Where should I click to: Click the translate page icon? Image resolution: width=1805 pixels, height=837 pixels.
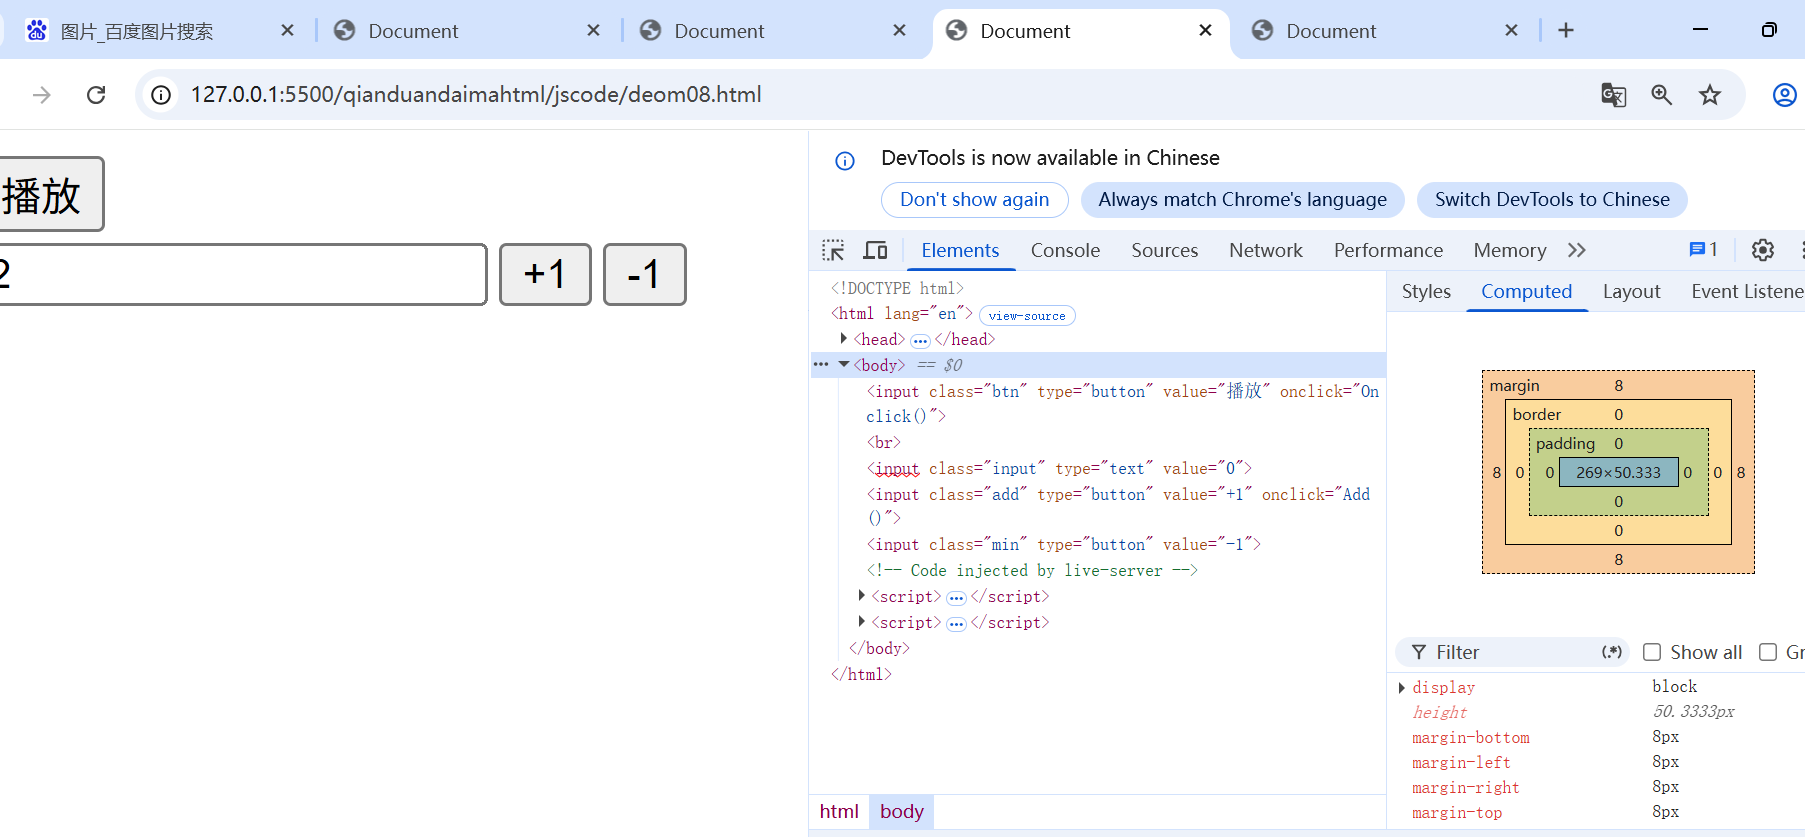pyautogui.click(x=1613, y=95)
